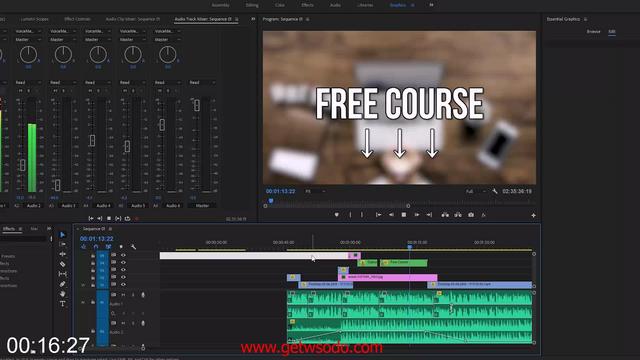640x360 pixels.
Task: Open the Audio Clip Mixer tab
Action: [133, 19]
